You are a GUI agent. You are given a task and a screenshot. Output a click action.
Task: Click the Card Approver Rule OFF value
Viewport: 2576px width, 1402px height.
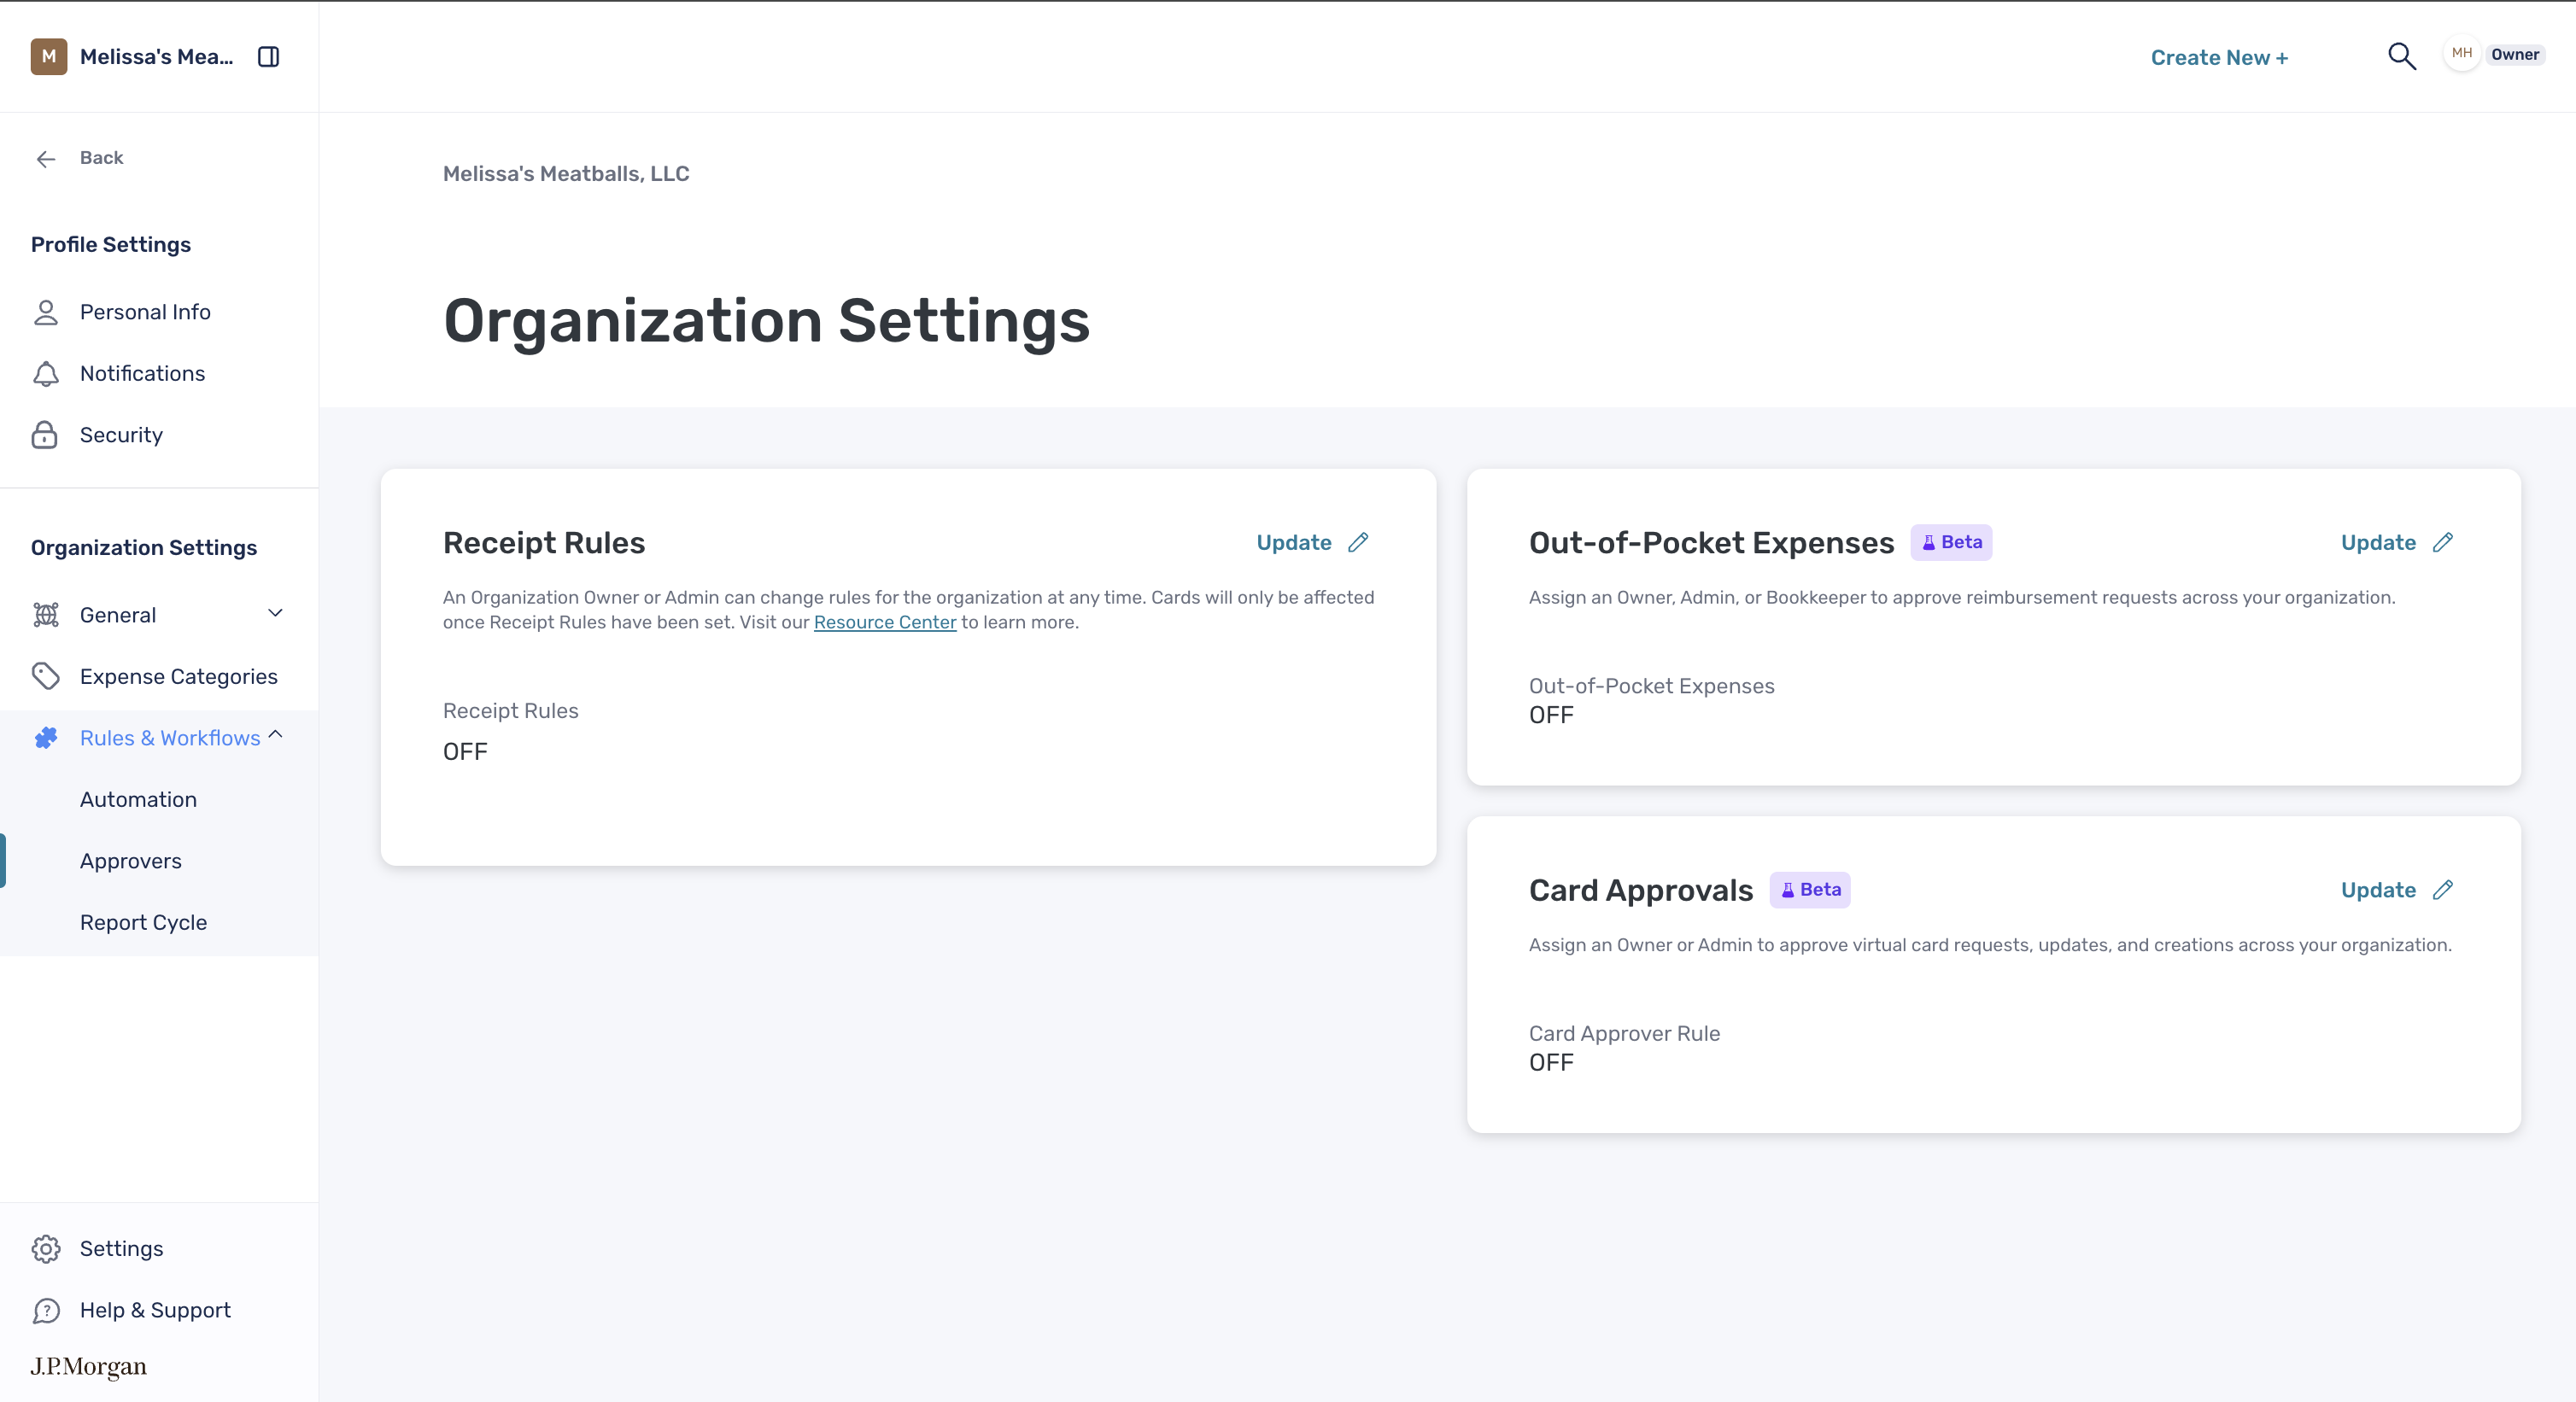click(x=1551, y=1063)
